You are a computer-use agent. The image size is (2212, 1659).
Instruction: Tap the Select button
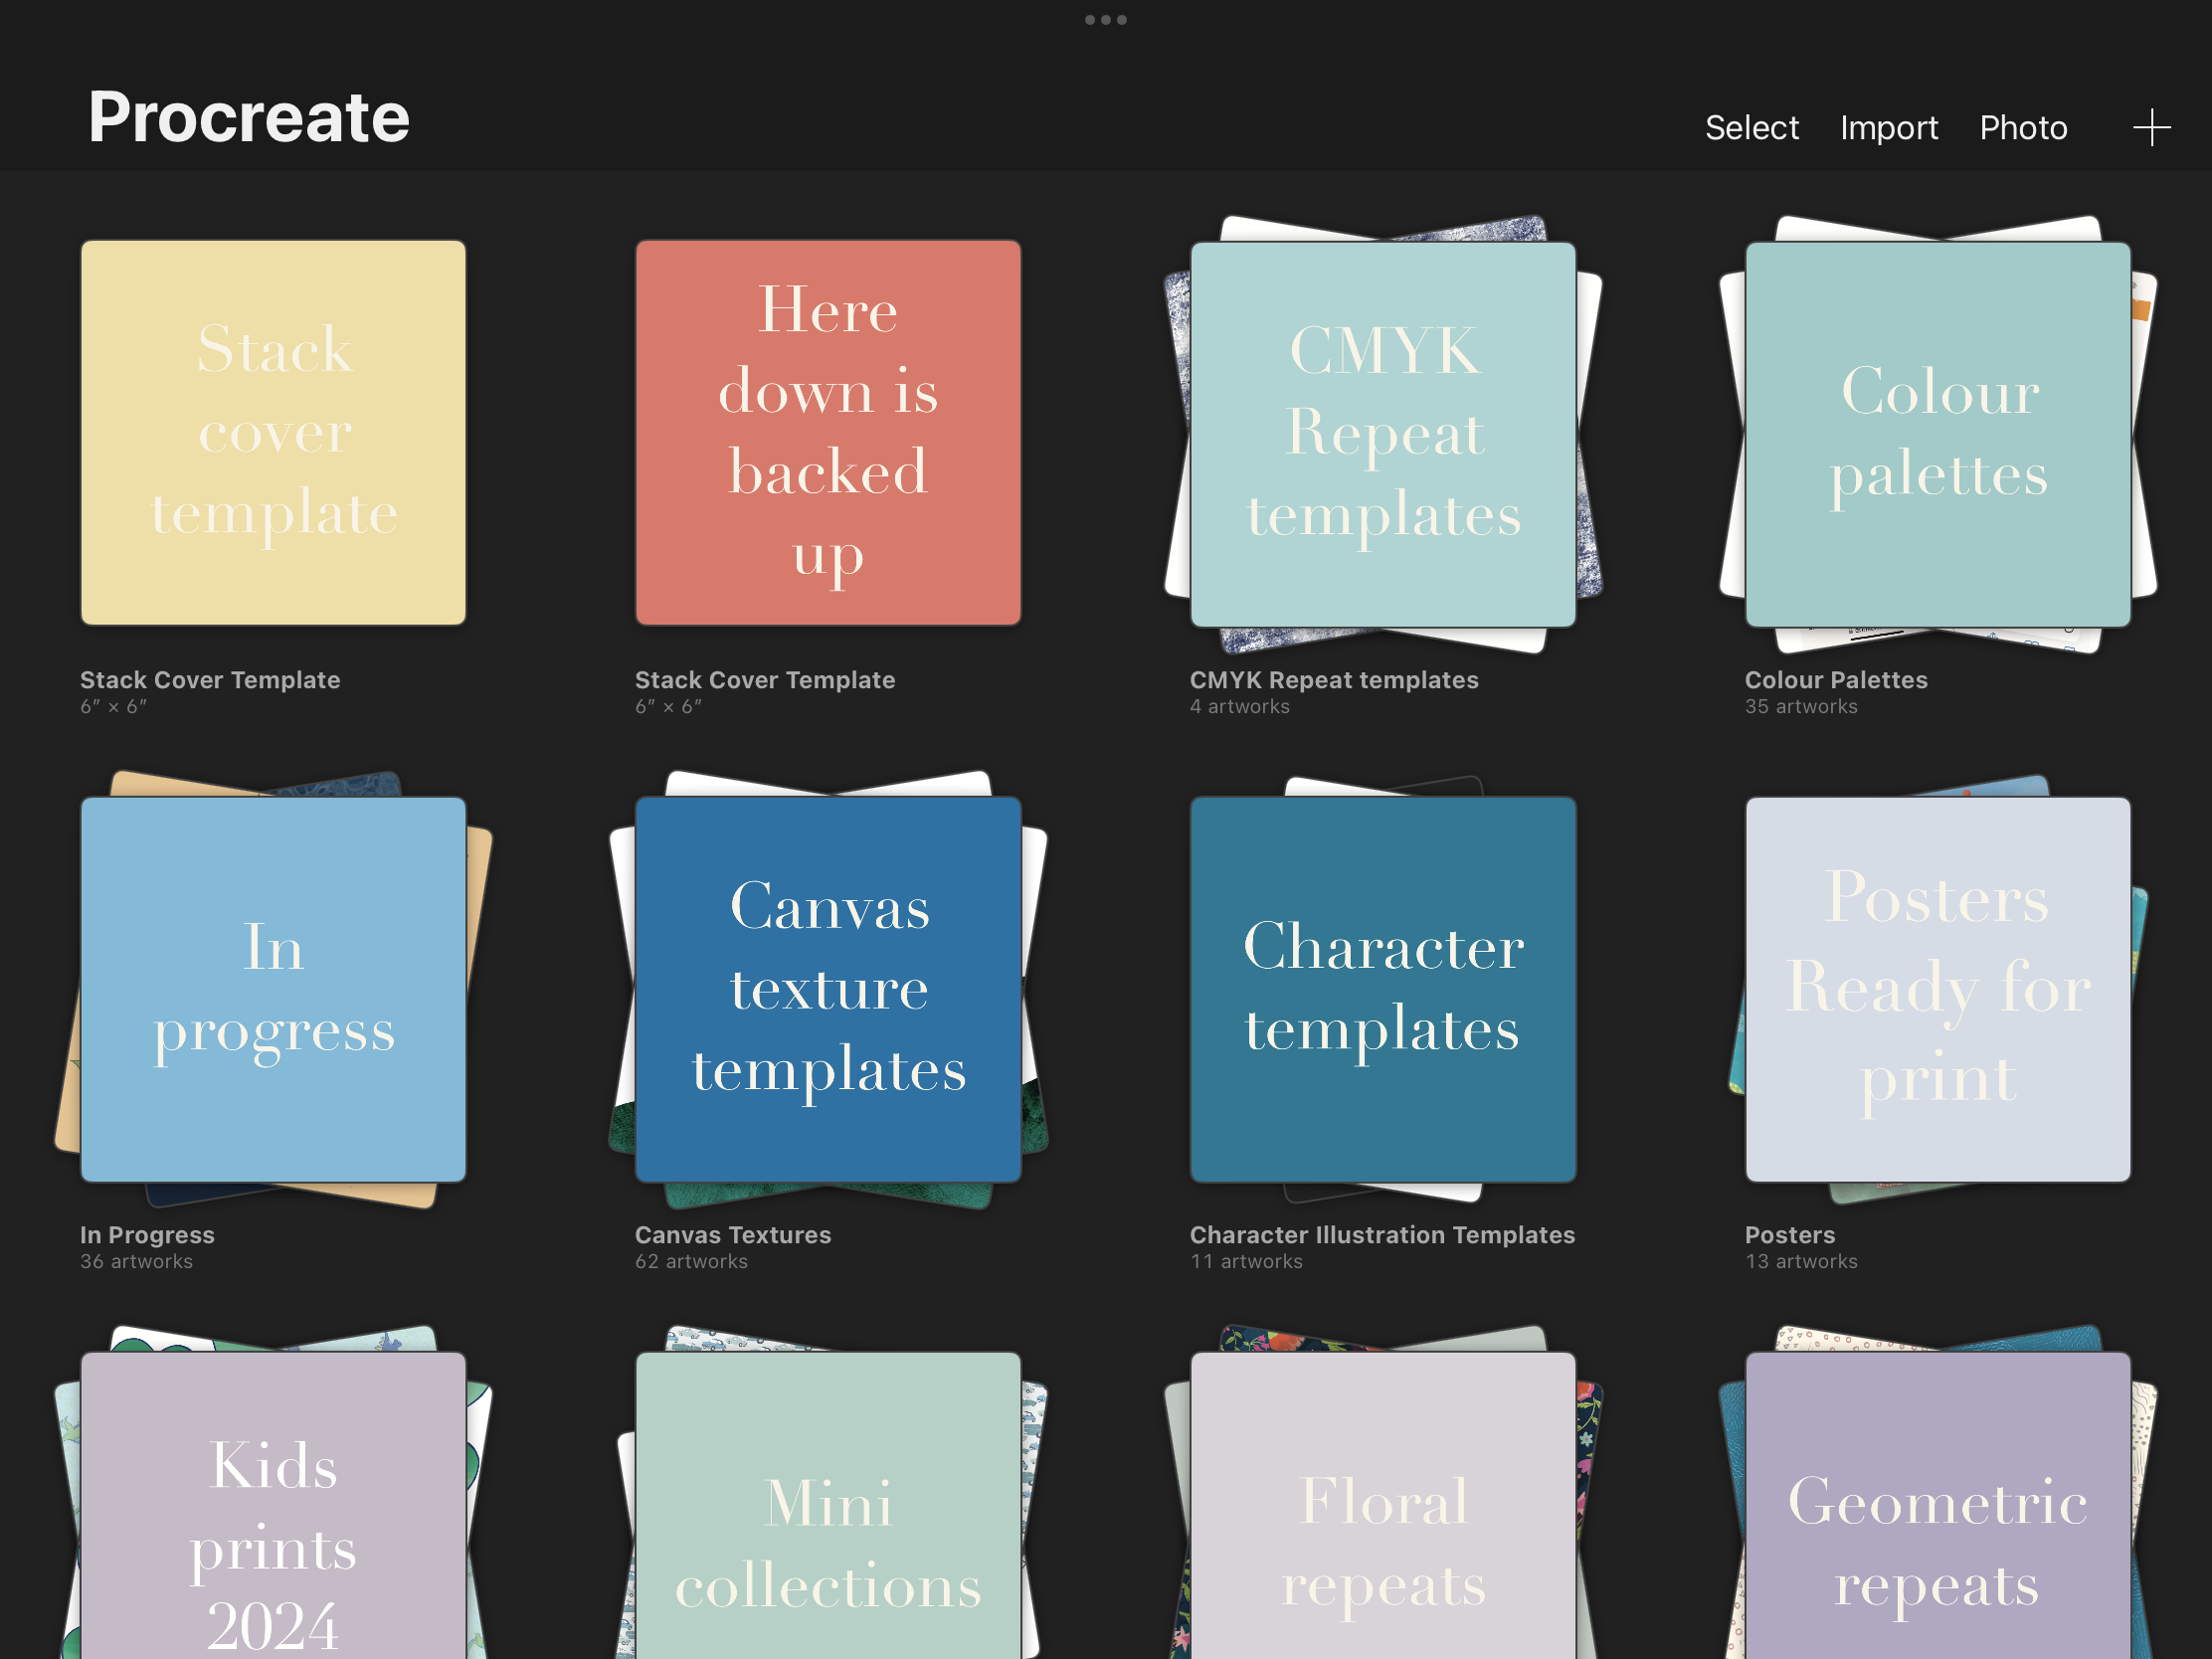(x=1751, y=128)
